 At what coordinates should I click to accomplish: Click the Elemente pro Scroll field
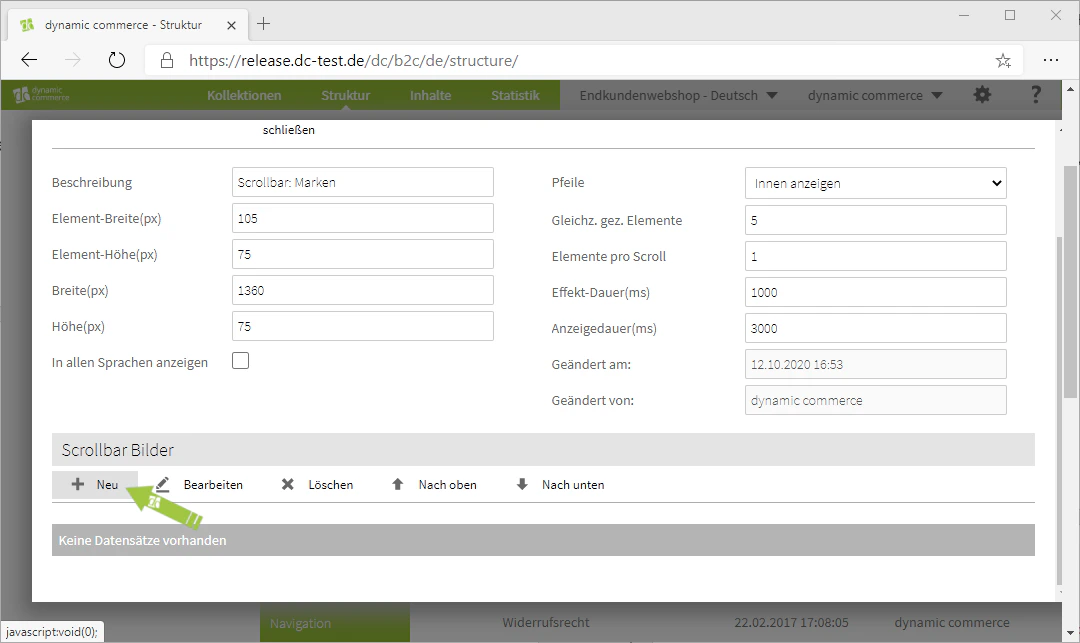pyautogui.click(x=875, y=256)
